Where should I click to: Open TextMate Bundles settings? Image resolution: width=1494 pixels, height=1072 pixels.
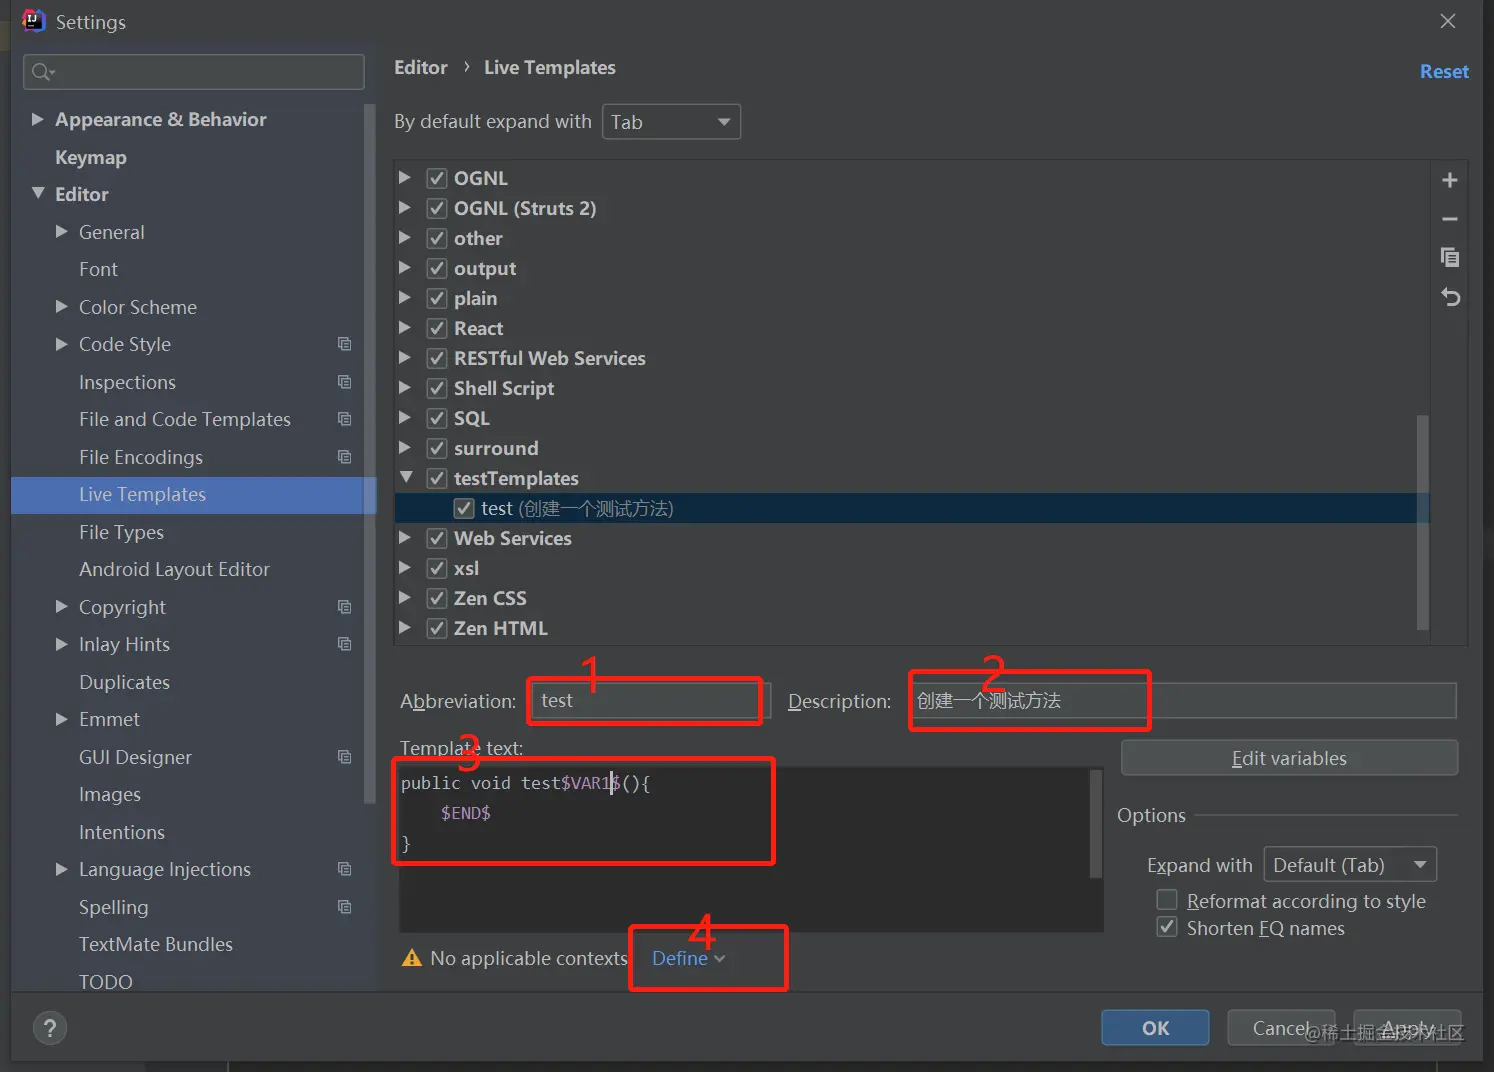coord(156,944)
